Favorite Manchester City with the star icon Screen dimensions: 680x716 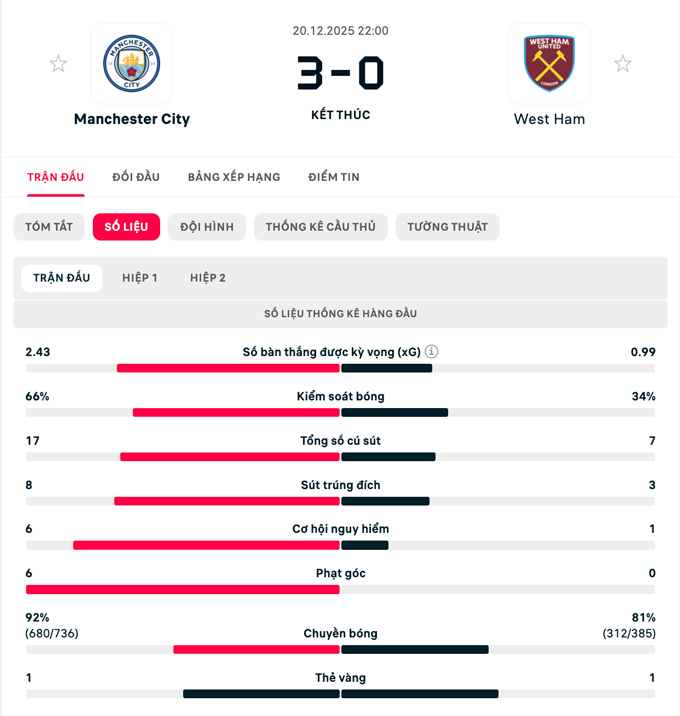(x=58, y=64)
